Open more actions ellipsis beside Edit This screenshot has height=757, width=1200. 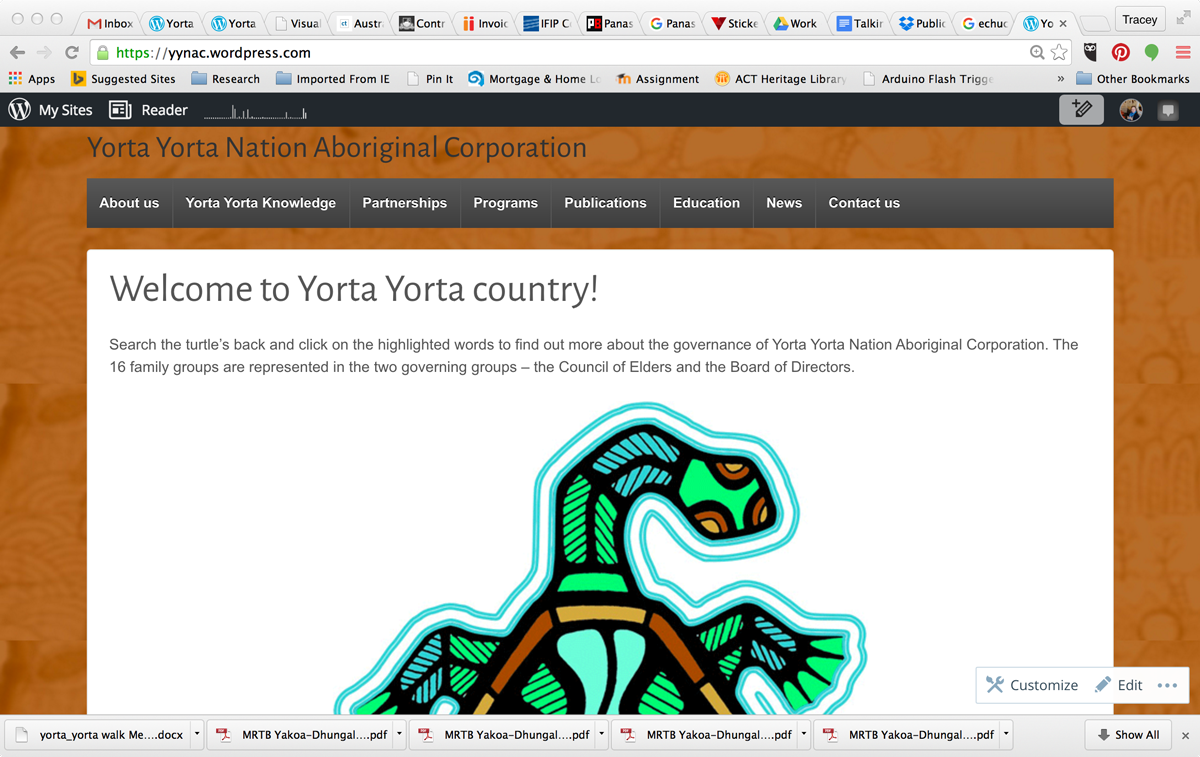tap(1167, 685)
